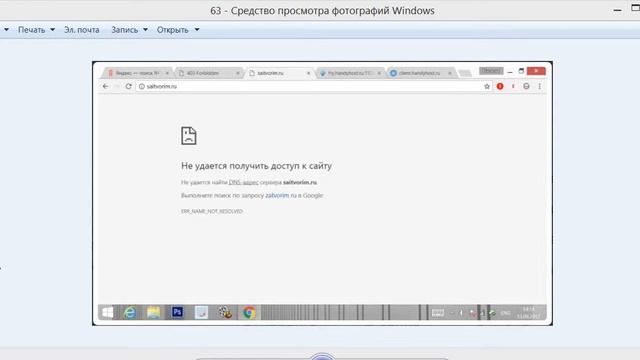Click the Windows Start button in pictured taskbar
640x360 pixels.
click(108, 313)
